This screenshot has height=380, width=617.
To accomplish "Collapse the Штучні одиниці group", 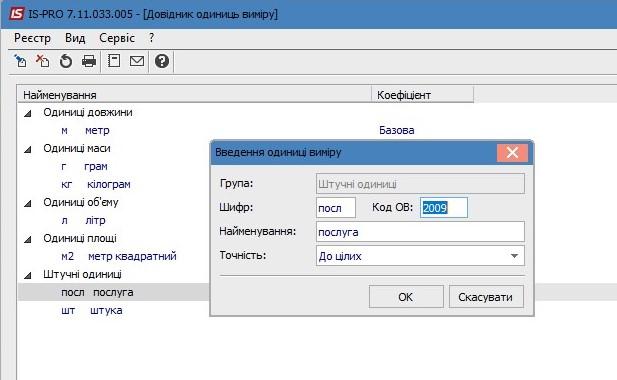I will [x=28, y=275].
